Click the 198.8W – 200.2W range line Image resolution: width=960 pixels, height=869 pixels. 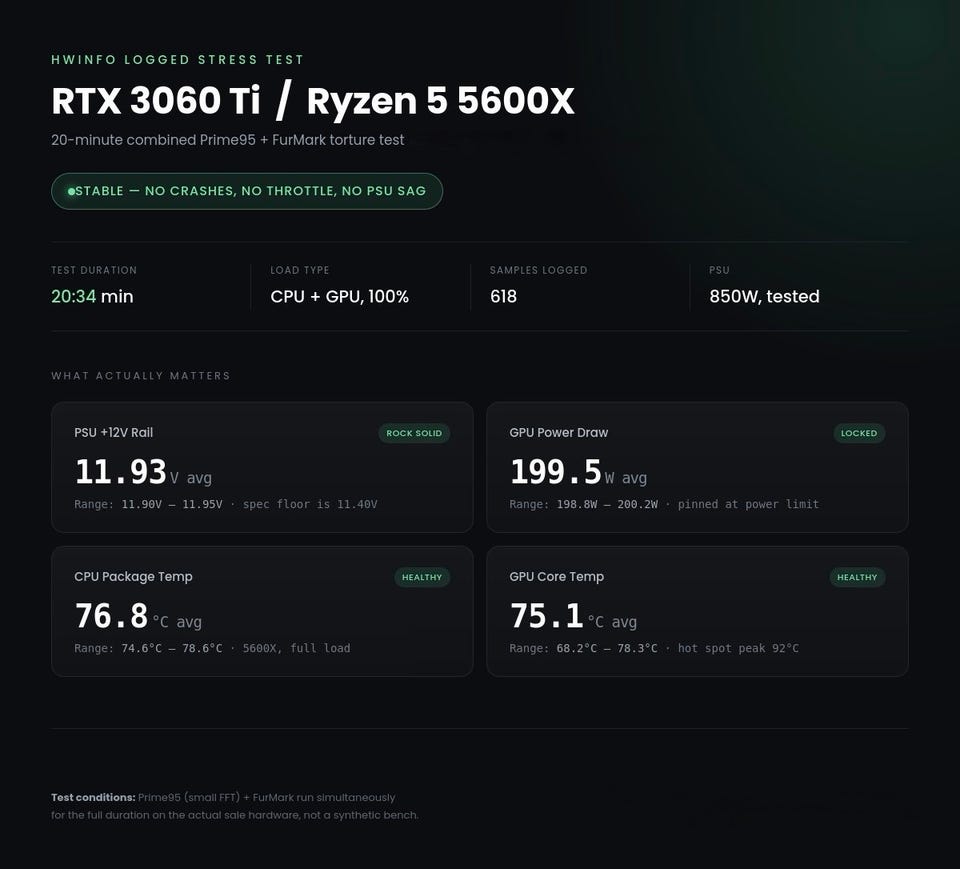[664, 504]
